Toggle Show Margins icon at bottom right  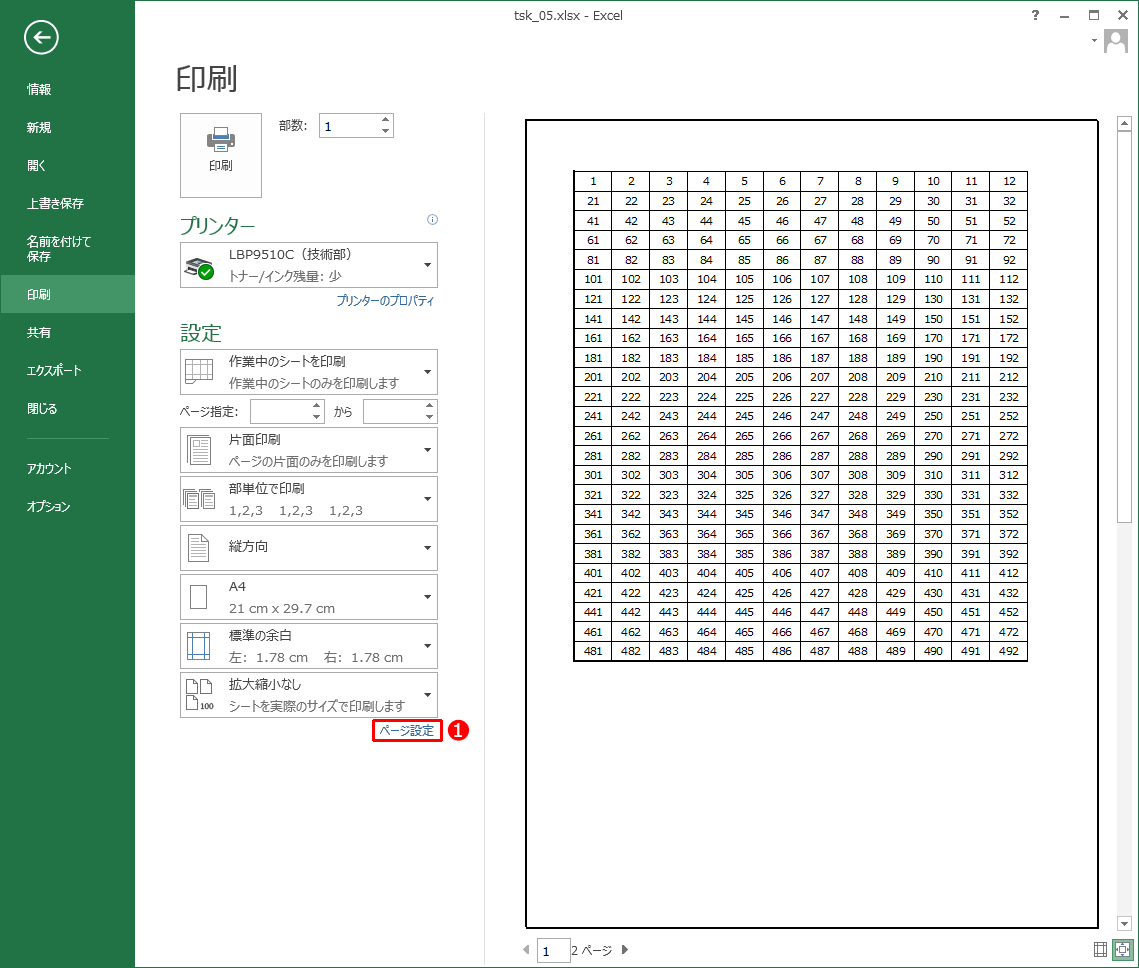pos(1101,949)
